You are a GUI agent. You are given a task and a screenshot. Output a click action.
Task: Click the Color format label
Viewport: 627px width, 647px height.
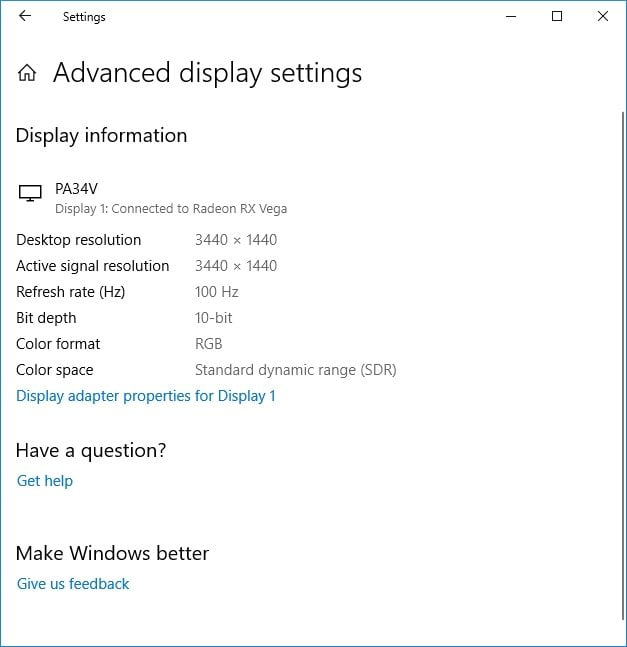coord(58,344)
